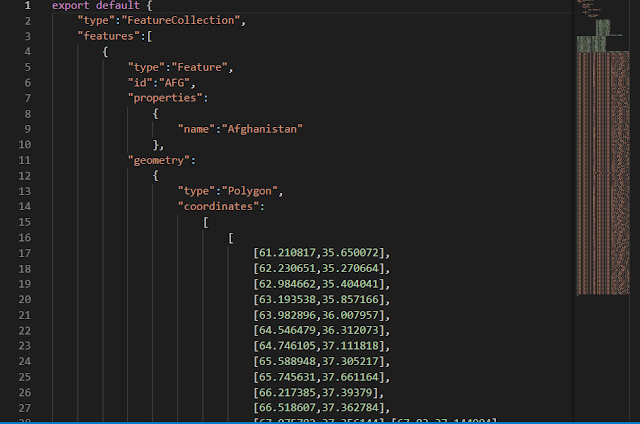Screen dimensions: 640x424
Task: Click coordinate 64.746105 on line 23
Action: click(287, 346)
